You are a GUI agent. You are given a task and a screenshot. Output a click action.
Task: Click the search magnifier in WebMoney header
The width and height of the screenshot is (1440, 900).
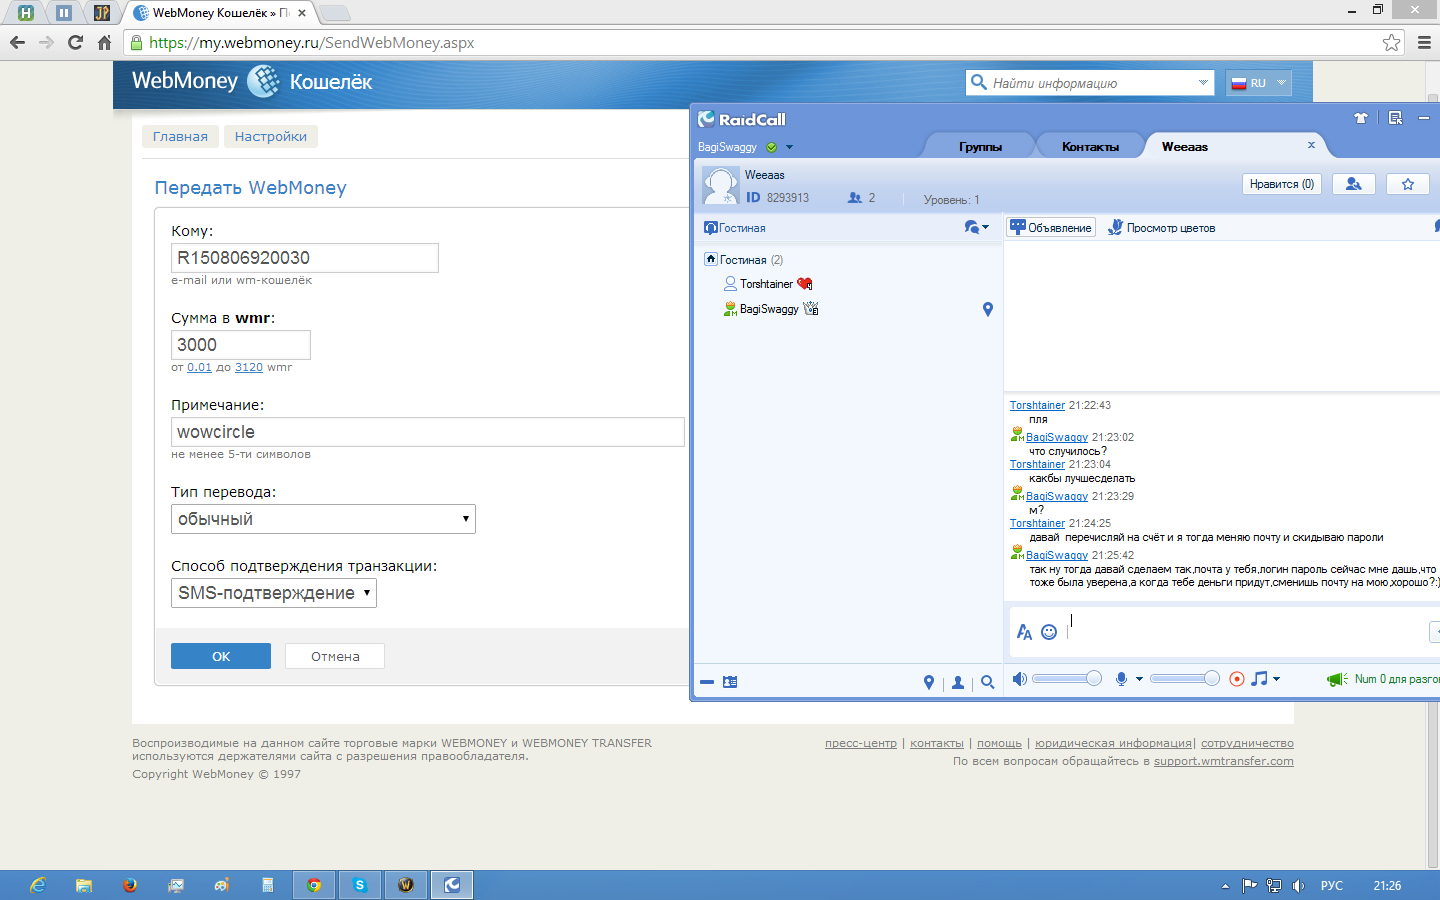click(x=979, y=82)
